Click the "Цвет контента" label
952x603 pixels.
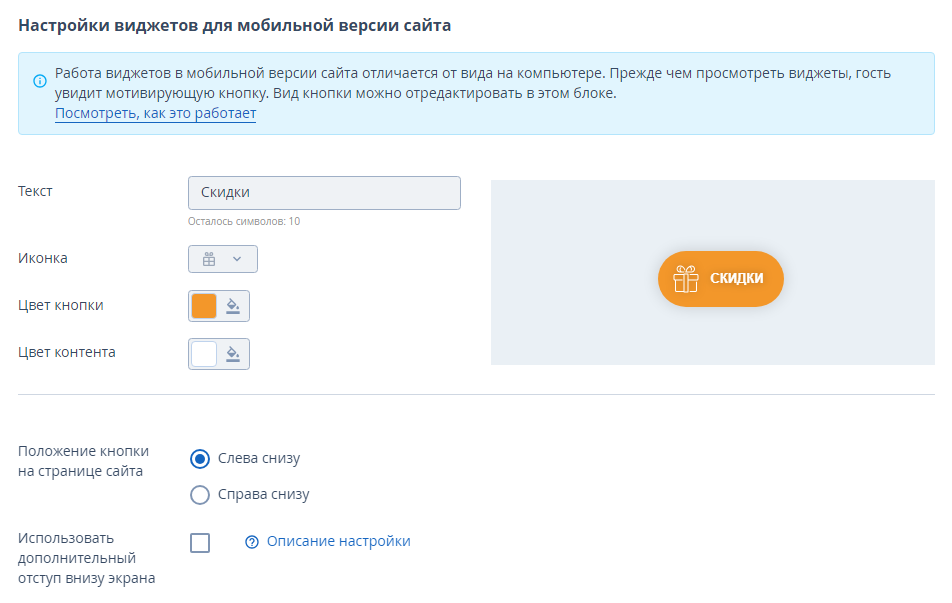click(x=67, y=352)
